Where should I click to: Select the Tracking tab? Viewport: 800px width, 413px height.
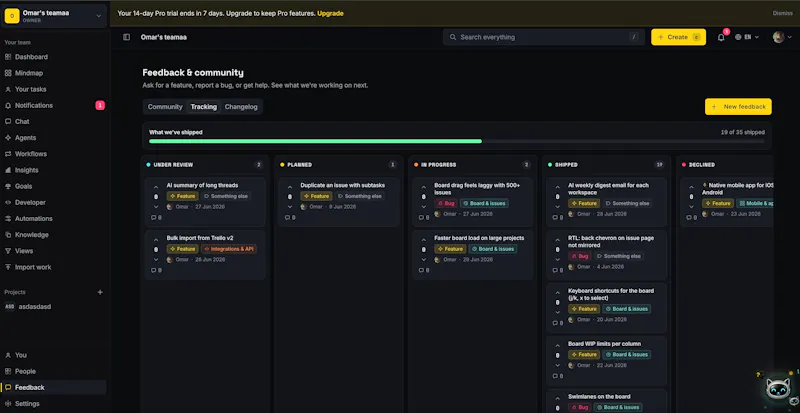click(204, 107)
